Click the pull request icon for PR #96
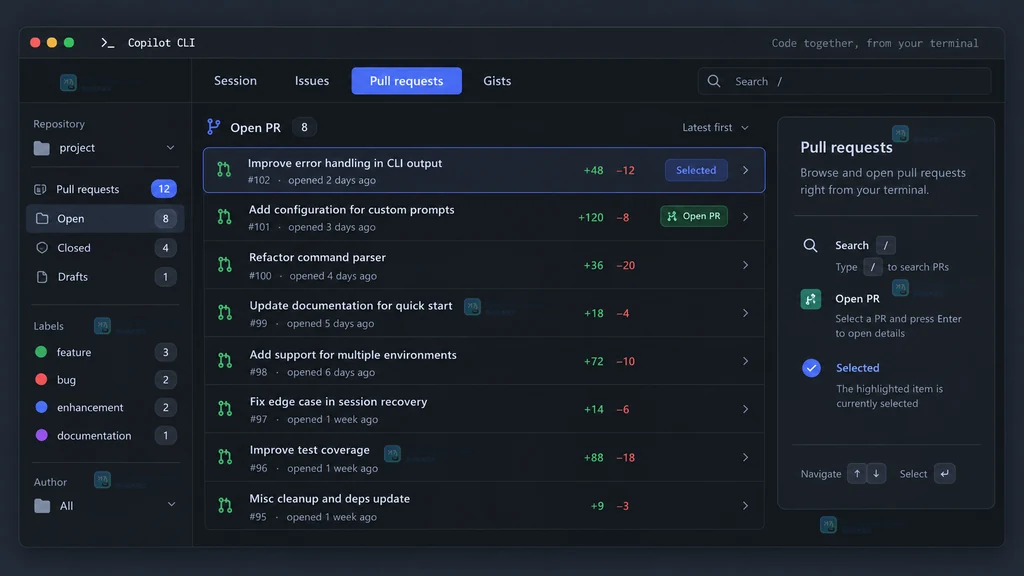The width and height of the screenshot is (1024, 576). [225, 457]
